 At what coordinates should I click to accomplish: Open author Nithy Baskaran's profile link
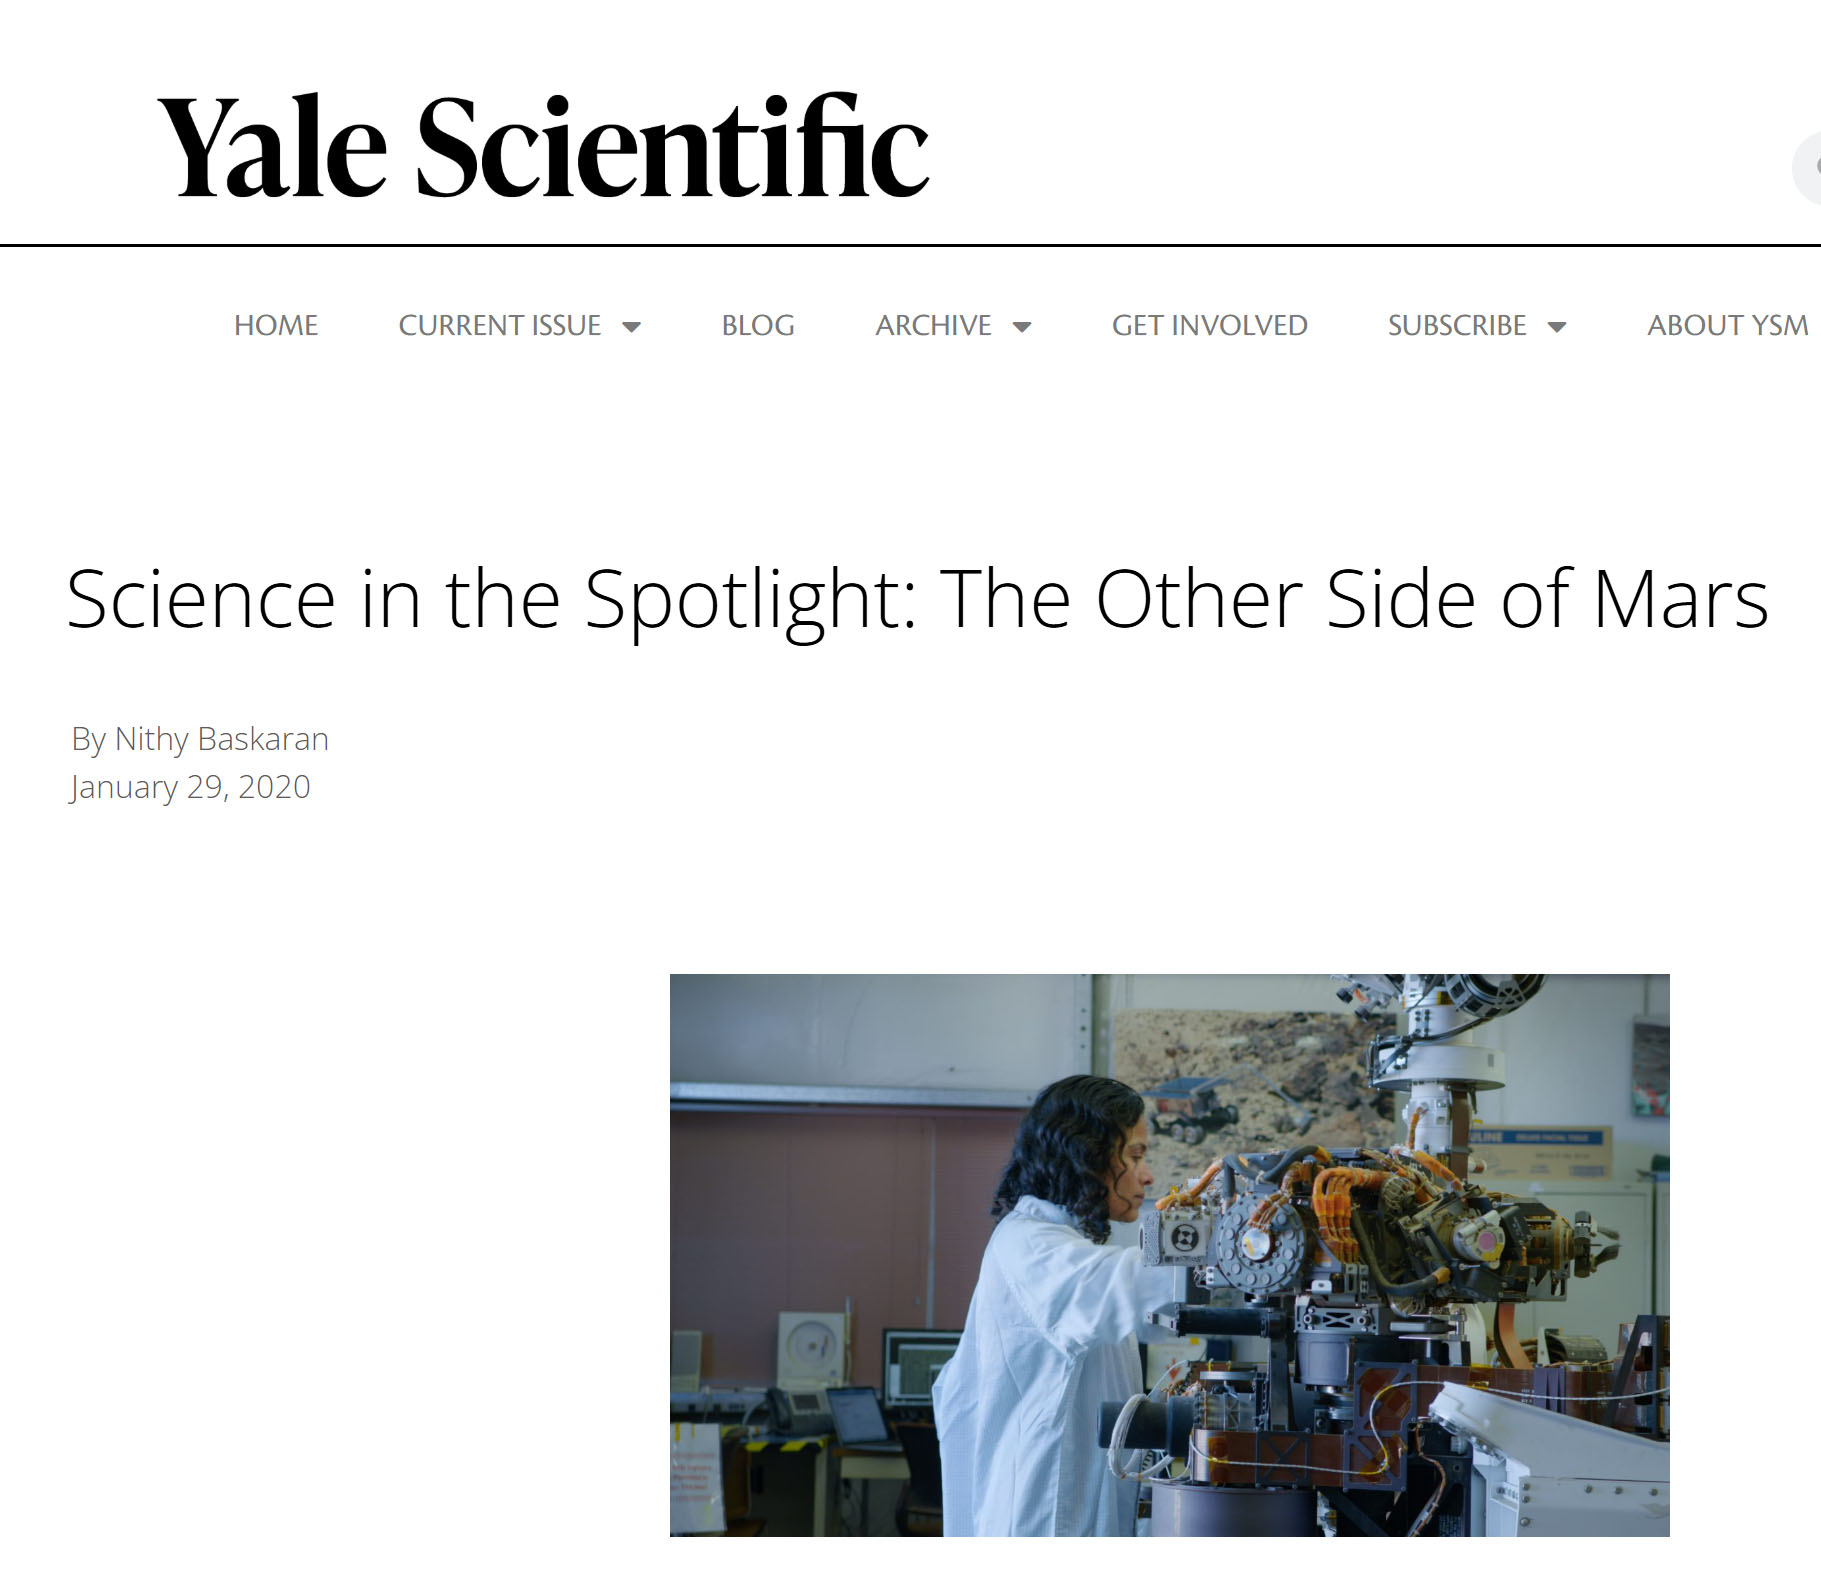pyautogui.click(x=222, y=739)
